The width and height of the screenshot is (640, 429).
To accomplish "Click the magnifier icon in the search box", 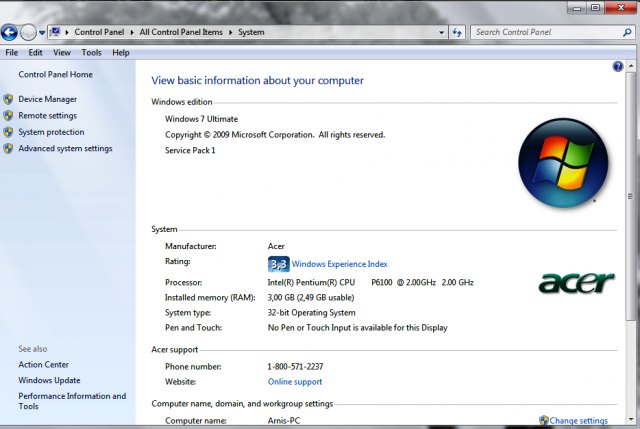I will pos(626,32).
